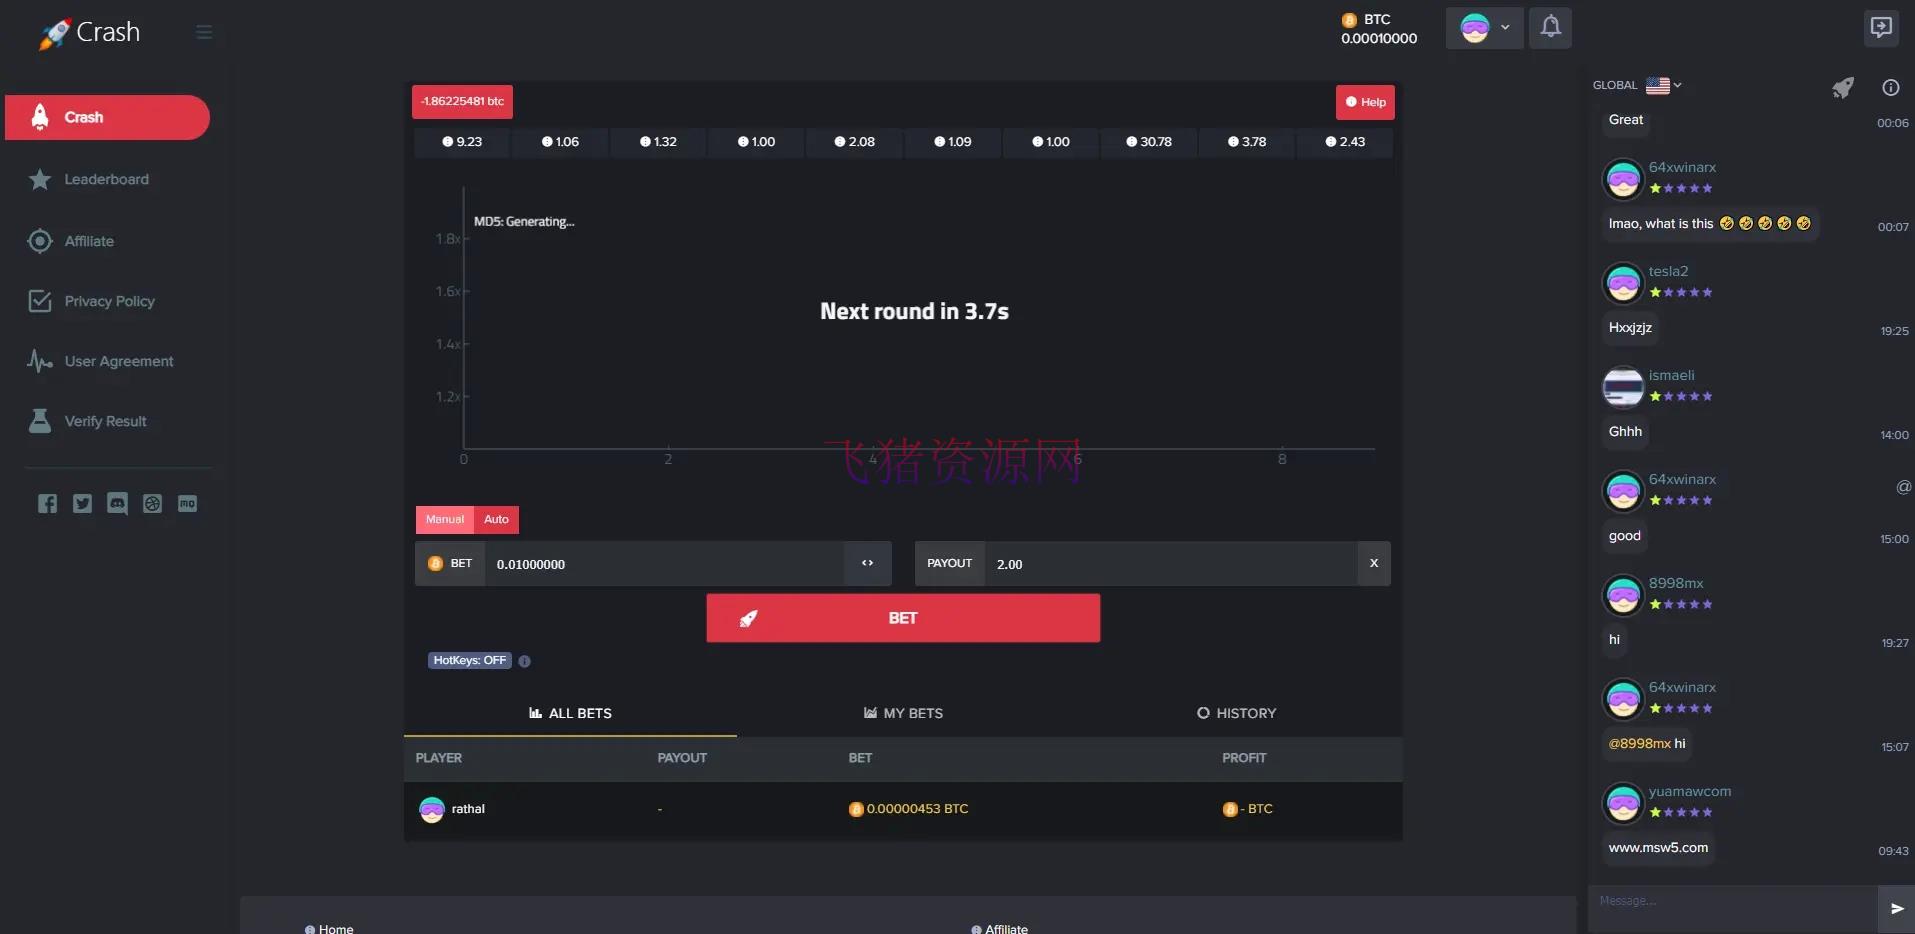Send chat message with arrow icon
Viewport: 1915px width, 934px height.
point(1896,909)
